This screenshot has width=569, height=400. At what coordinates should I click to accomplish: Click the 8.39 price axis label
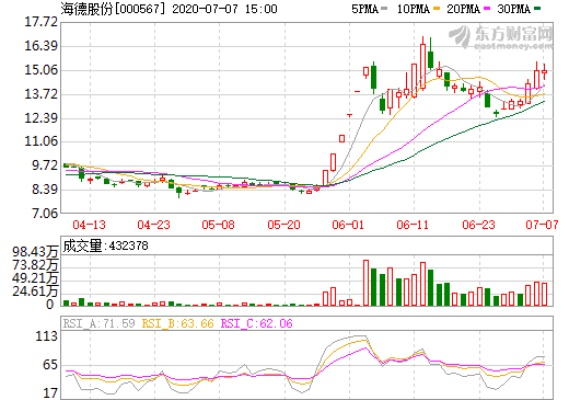coord(44,189)
